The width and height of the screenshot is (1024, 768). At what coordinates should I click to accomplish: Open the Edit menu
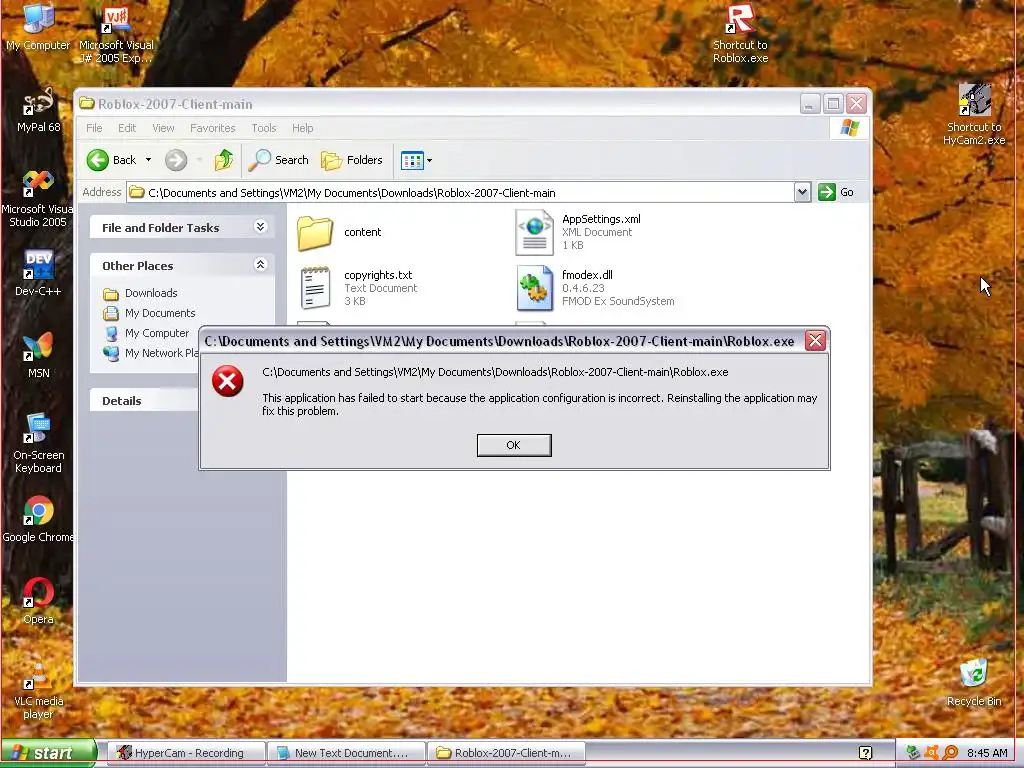[x=127, y=128]
